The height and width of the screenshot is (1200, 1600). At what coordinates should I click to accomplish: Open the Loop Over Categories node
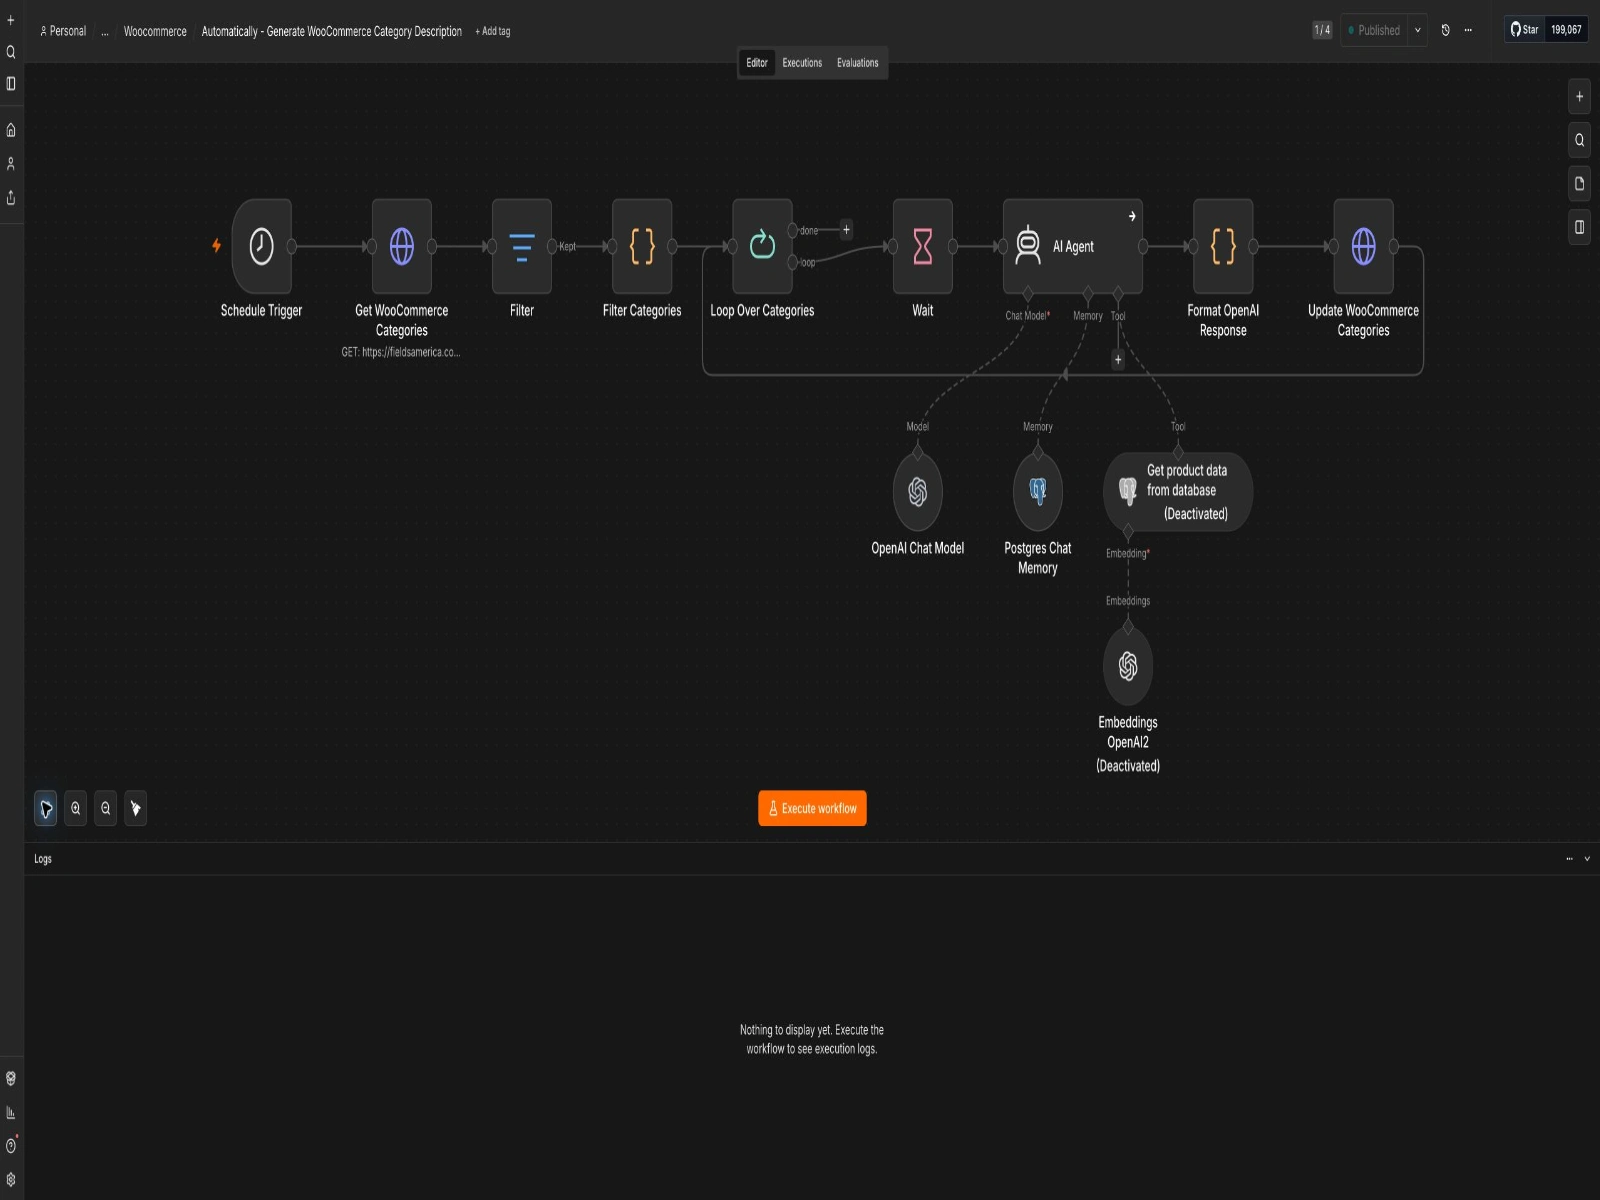762,246
